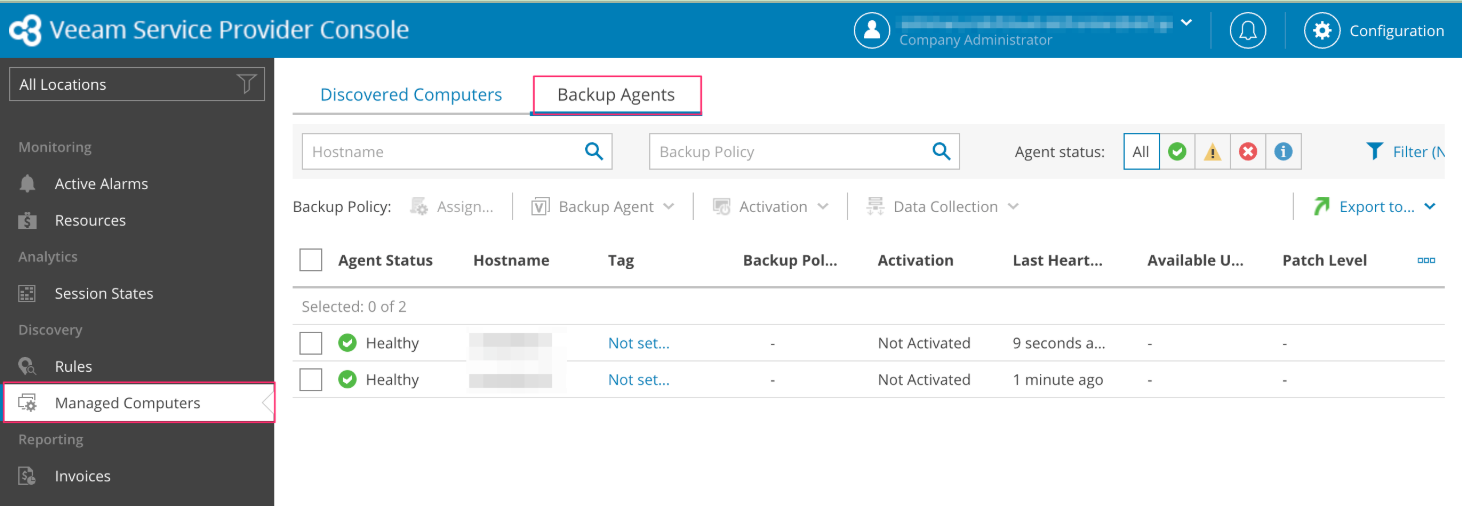Sort by the Last Heartbeat column header
The image size is (1462, 506).
tap(1058, 260)
